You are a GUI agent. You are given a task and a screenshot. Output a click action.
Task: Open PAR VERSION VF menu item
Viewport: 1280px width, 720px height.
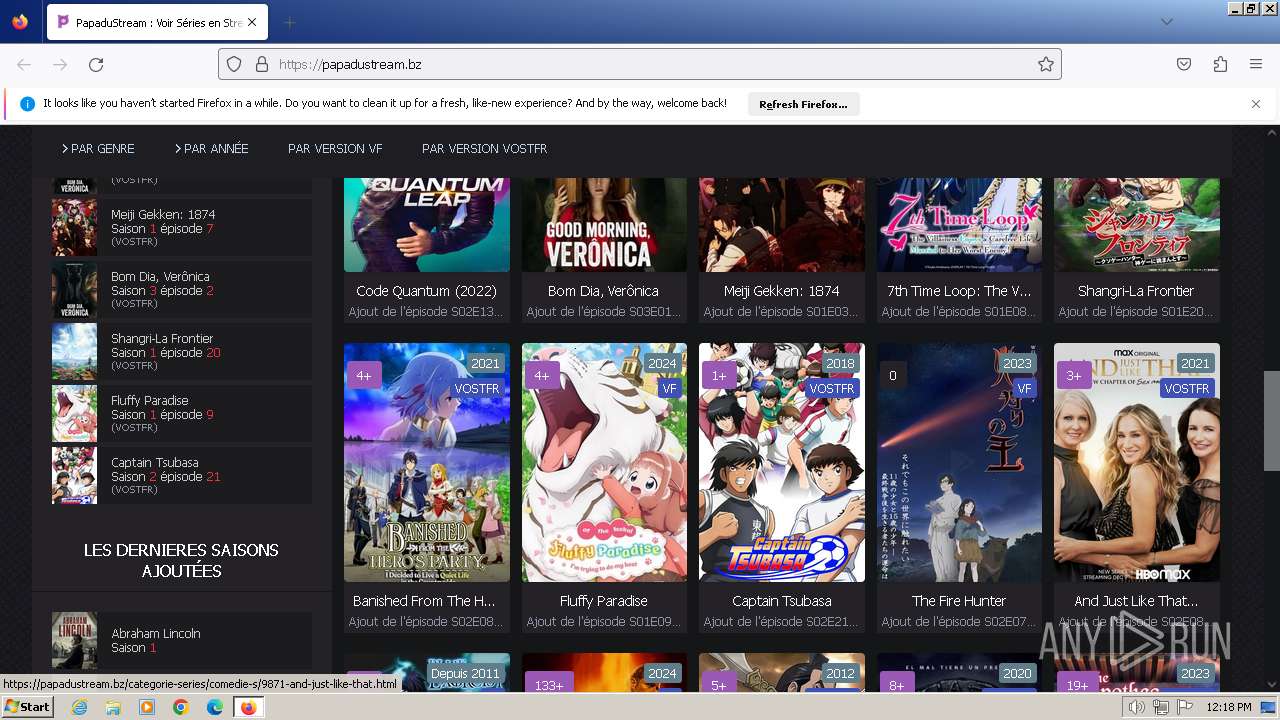335,148
